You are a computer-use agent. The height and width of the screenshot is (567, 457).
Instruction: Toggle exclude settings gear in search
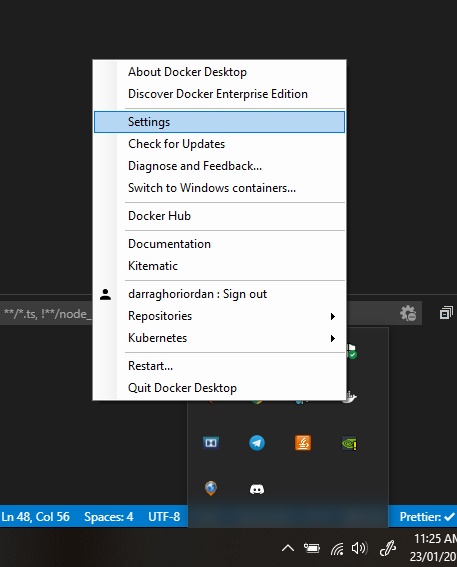coord(408,313)
